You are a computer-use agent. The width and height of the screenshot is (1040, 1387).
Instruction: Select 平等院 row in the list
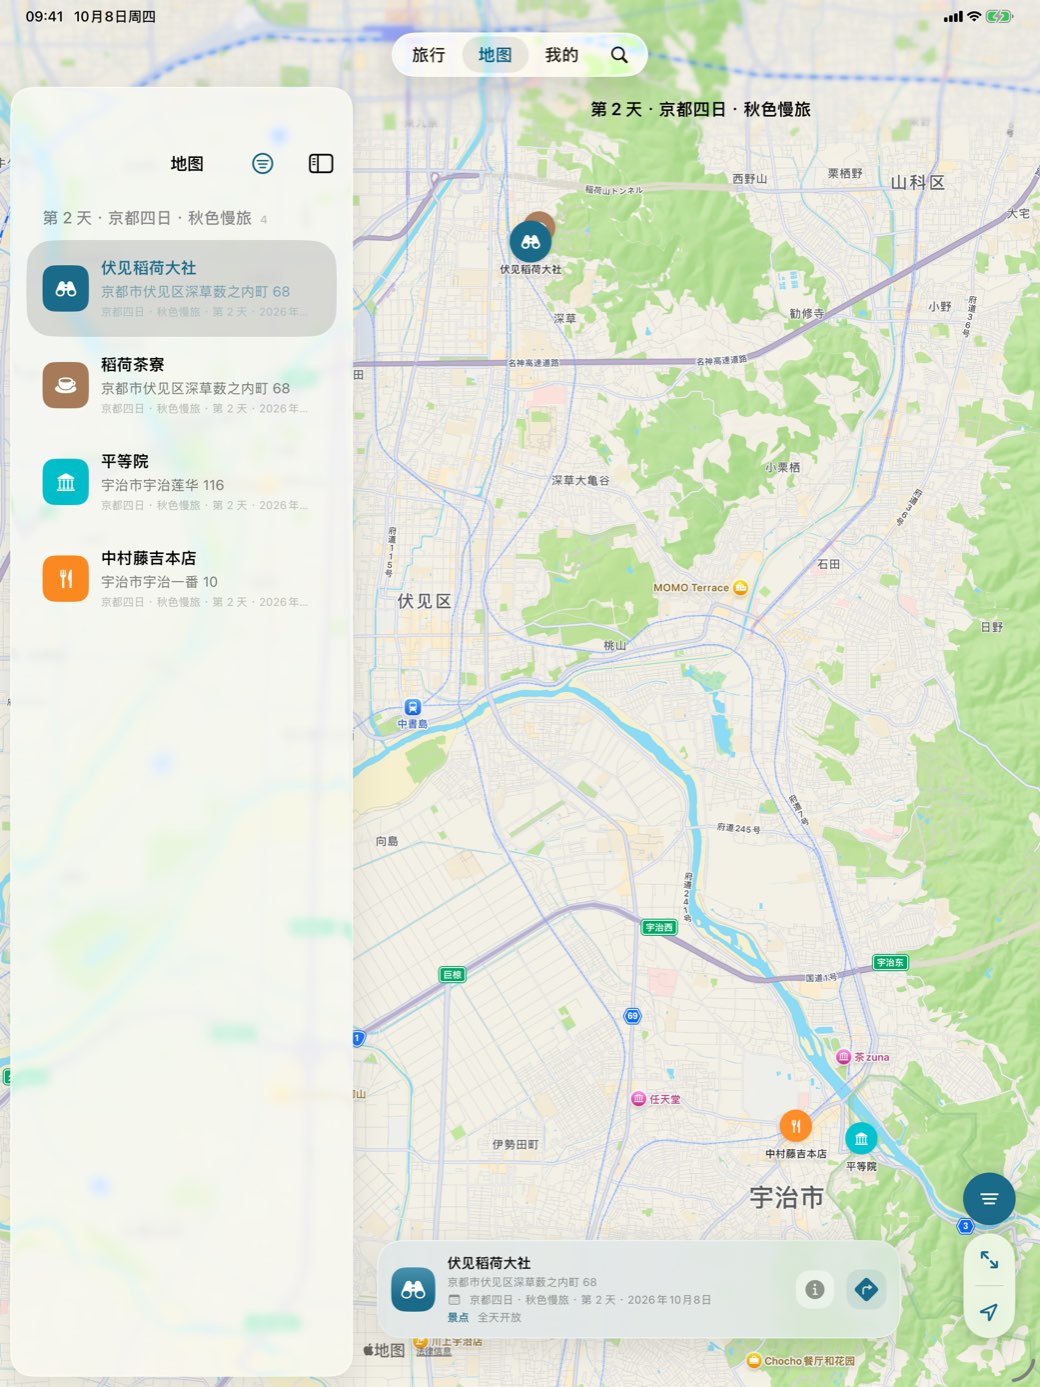(x=181, y=481)
